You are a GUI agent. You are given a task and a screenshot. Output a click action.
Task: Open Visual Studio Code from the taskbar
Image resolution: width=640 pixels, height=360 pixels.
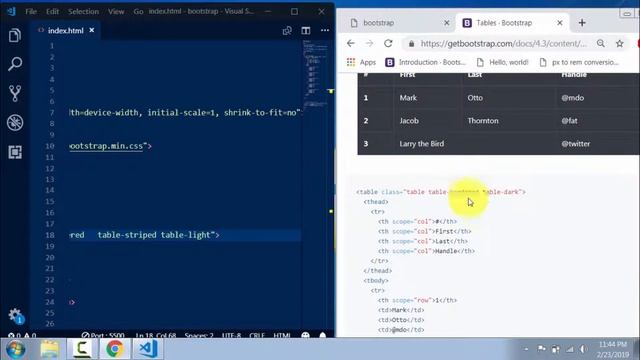pos(147,349)
